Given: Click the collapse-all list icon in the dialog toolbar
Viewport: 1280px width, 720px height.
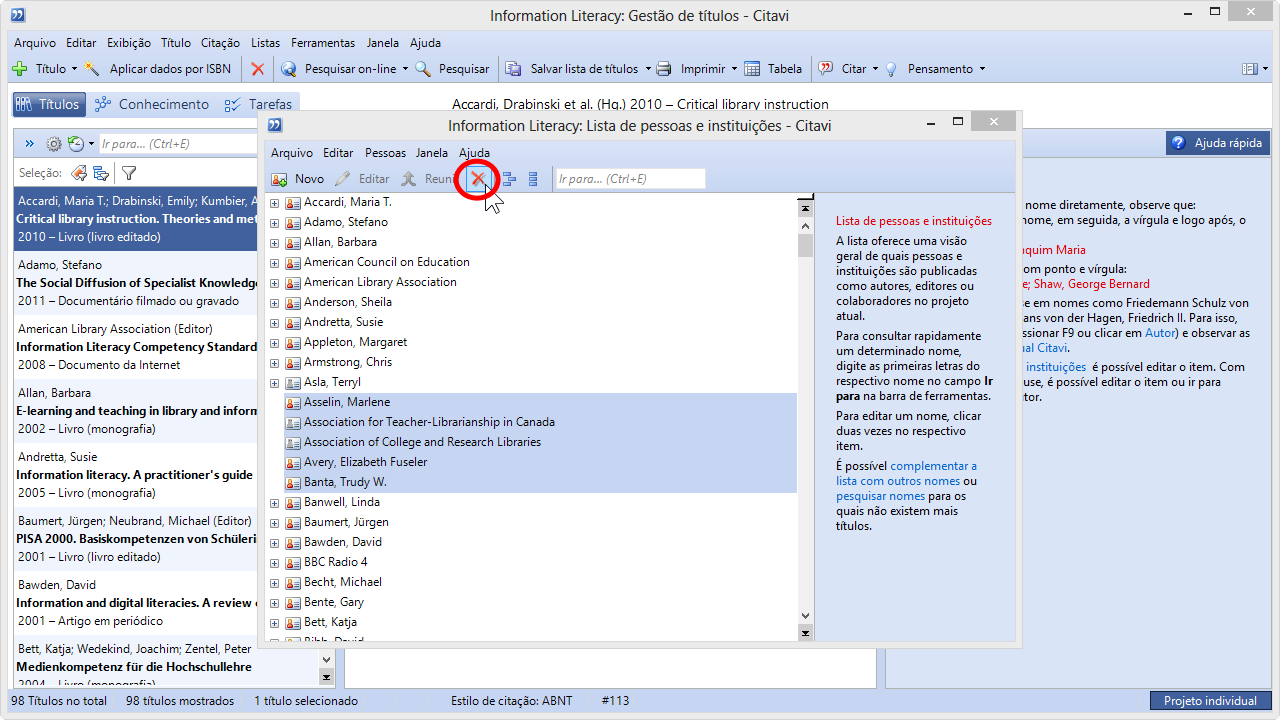Looking at the screenshot, I should 533,179.
